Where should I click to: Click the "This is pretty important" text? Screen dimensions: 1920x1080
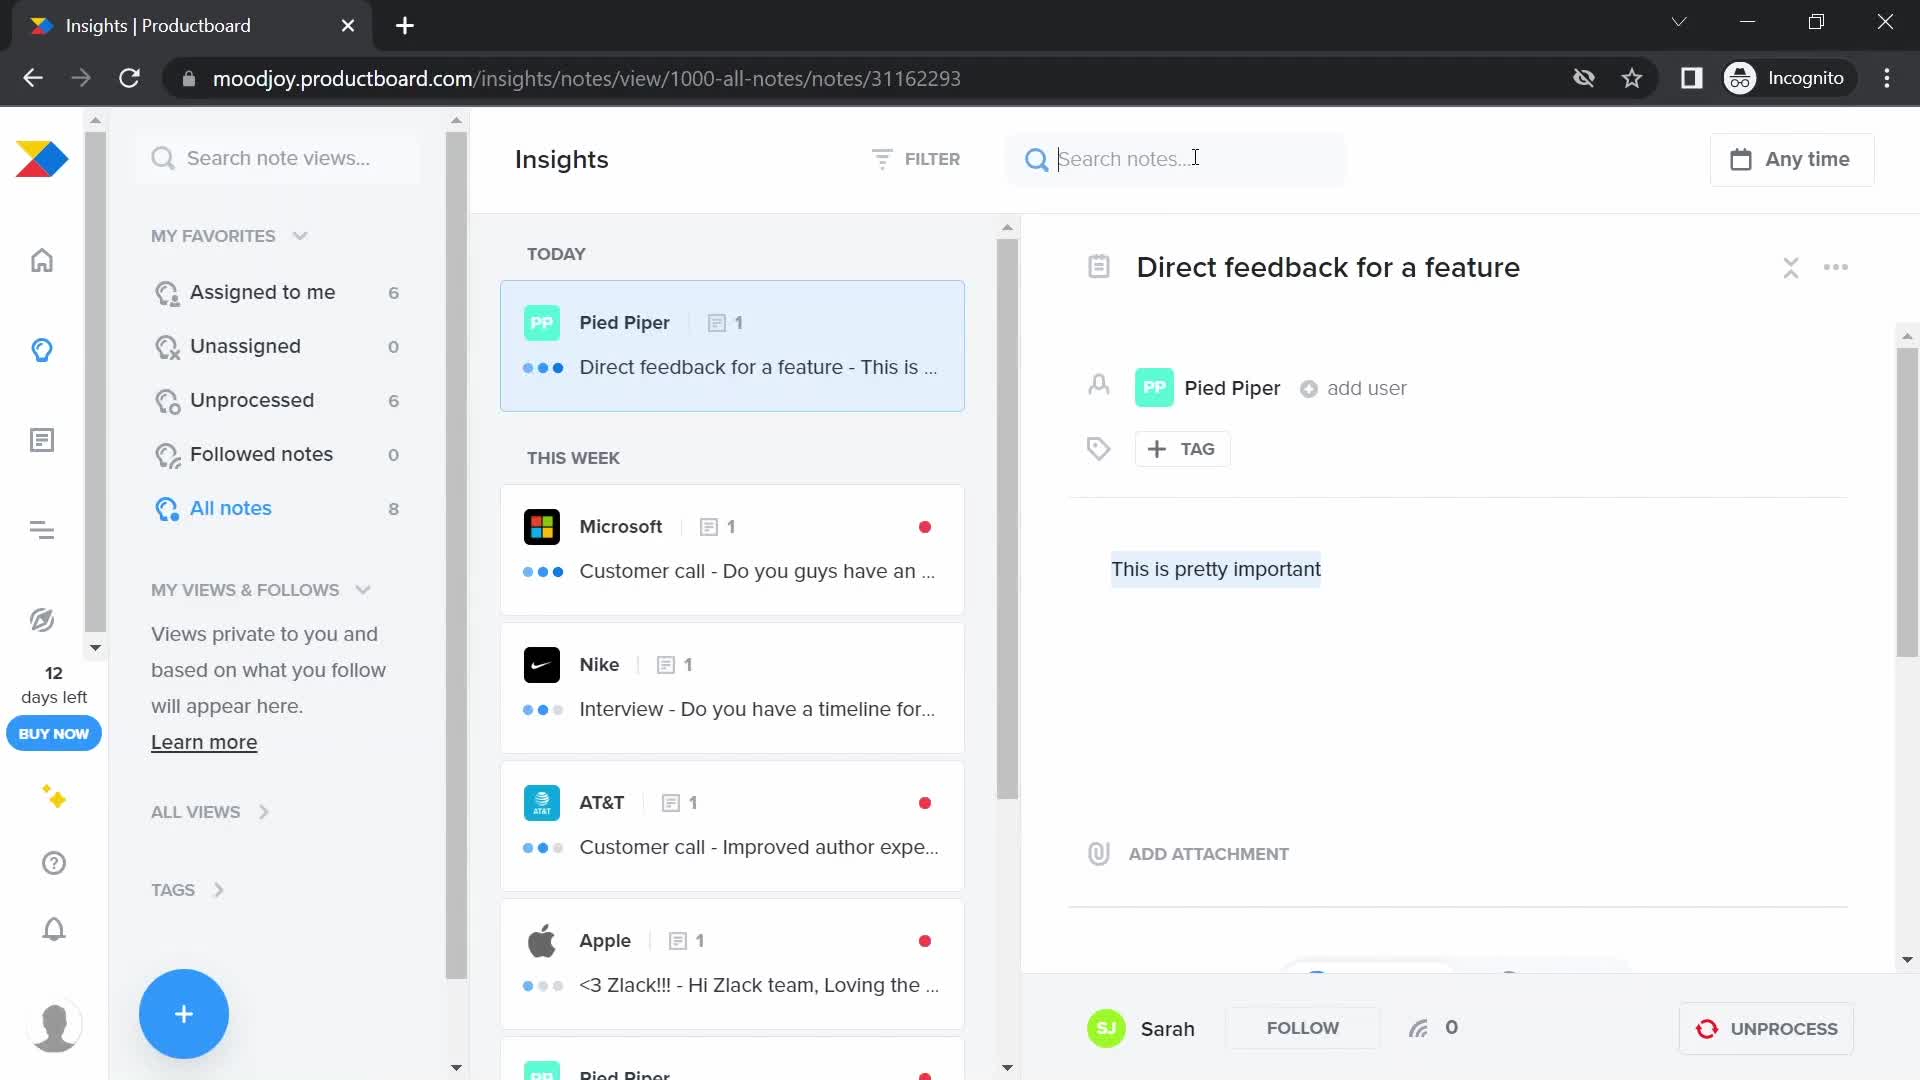[1215, 569]
